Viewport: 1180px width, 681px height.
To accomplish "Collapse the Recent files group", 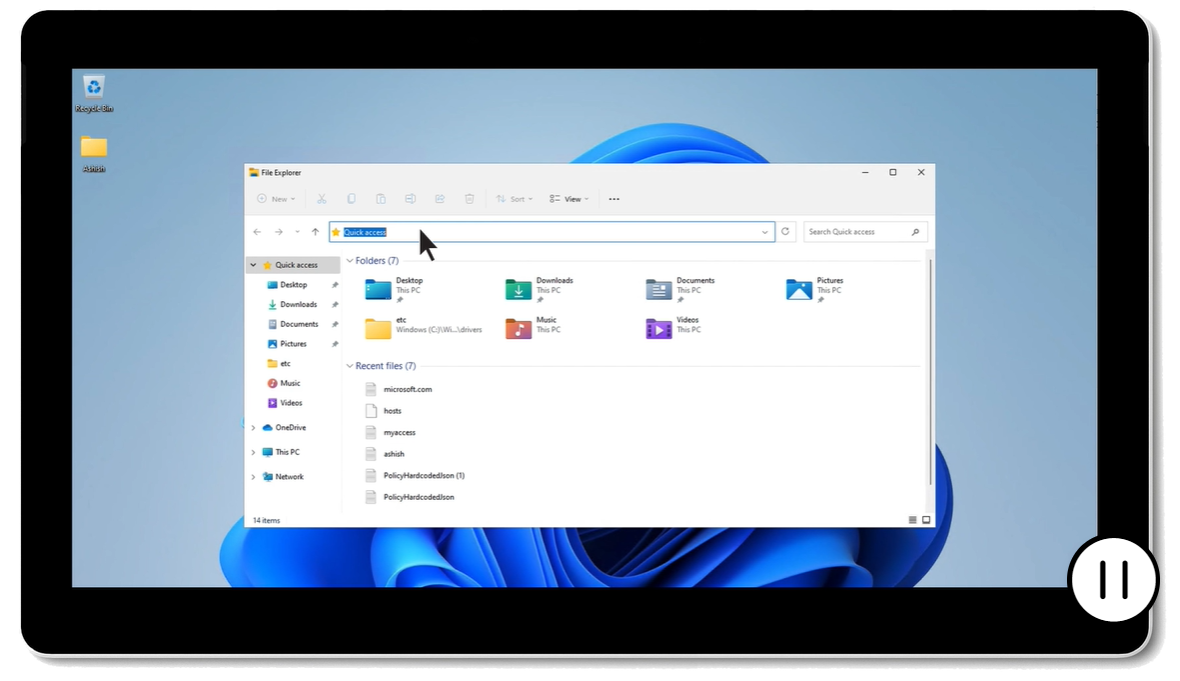I will tap(349, 366).
